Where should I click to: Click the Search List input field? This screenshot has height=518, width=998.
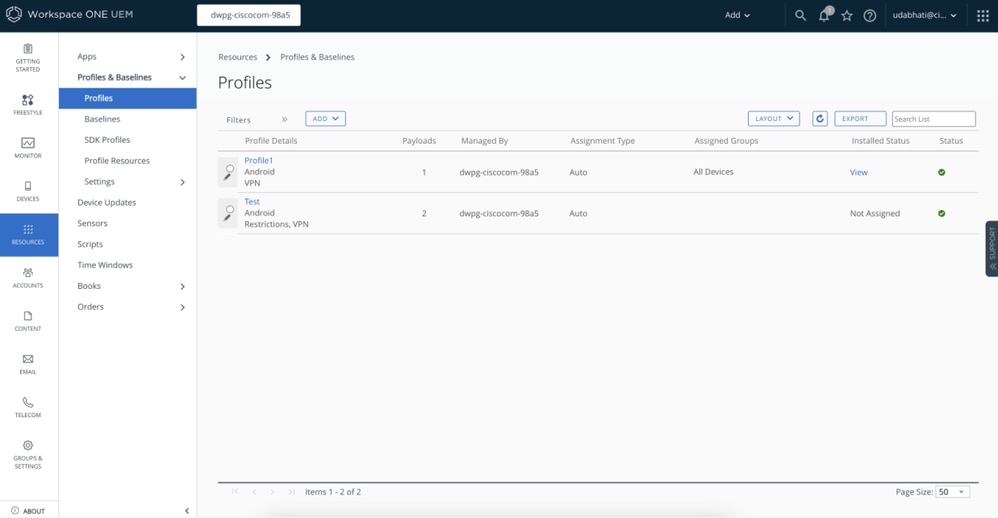click(x=933, y=119)
